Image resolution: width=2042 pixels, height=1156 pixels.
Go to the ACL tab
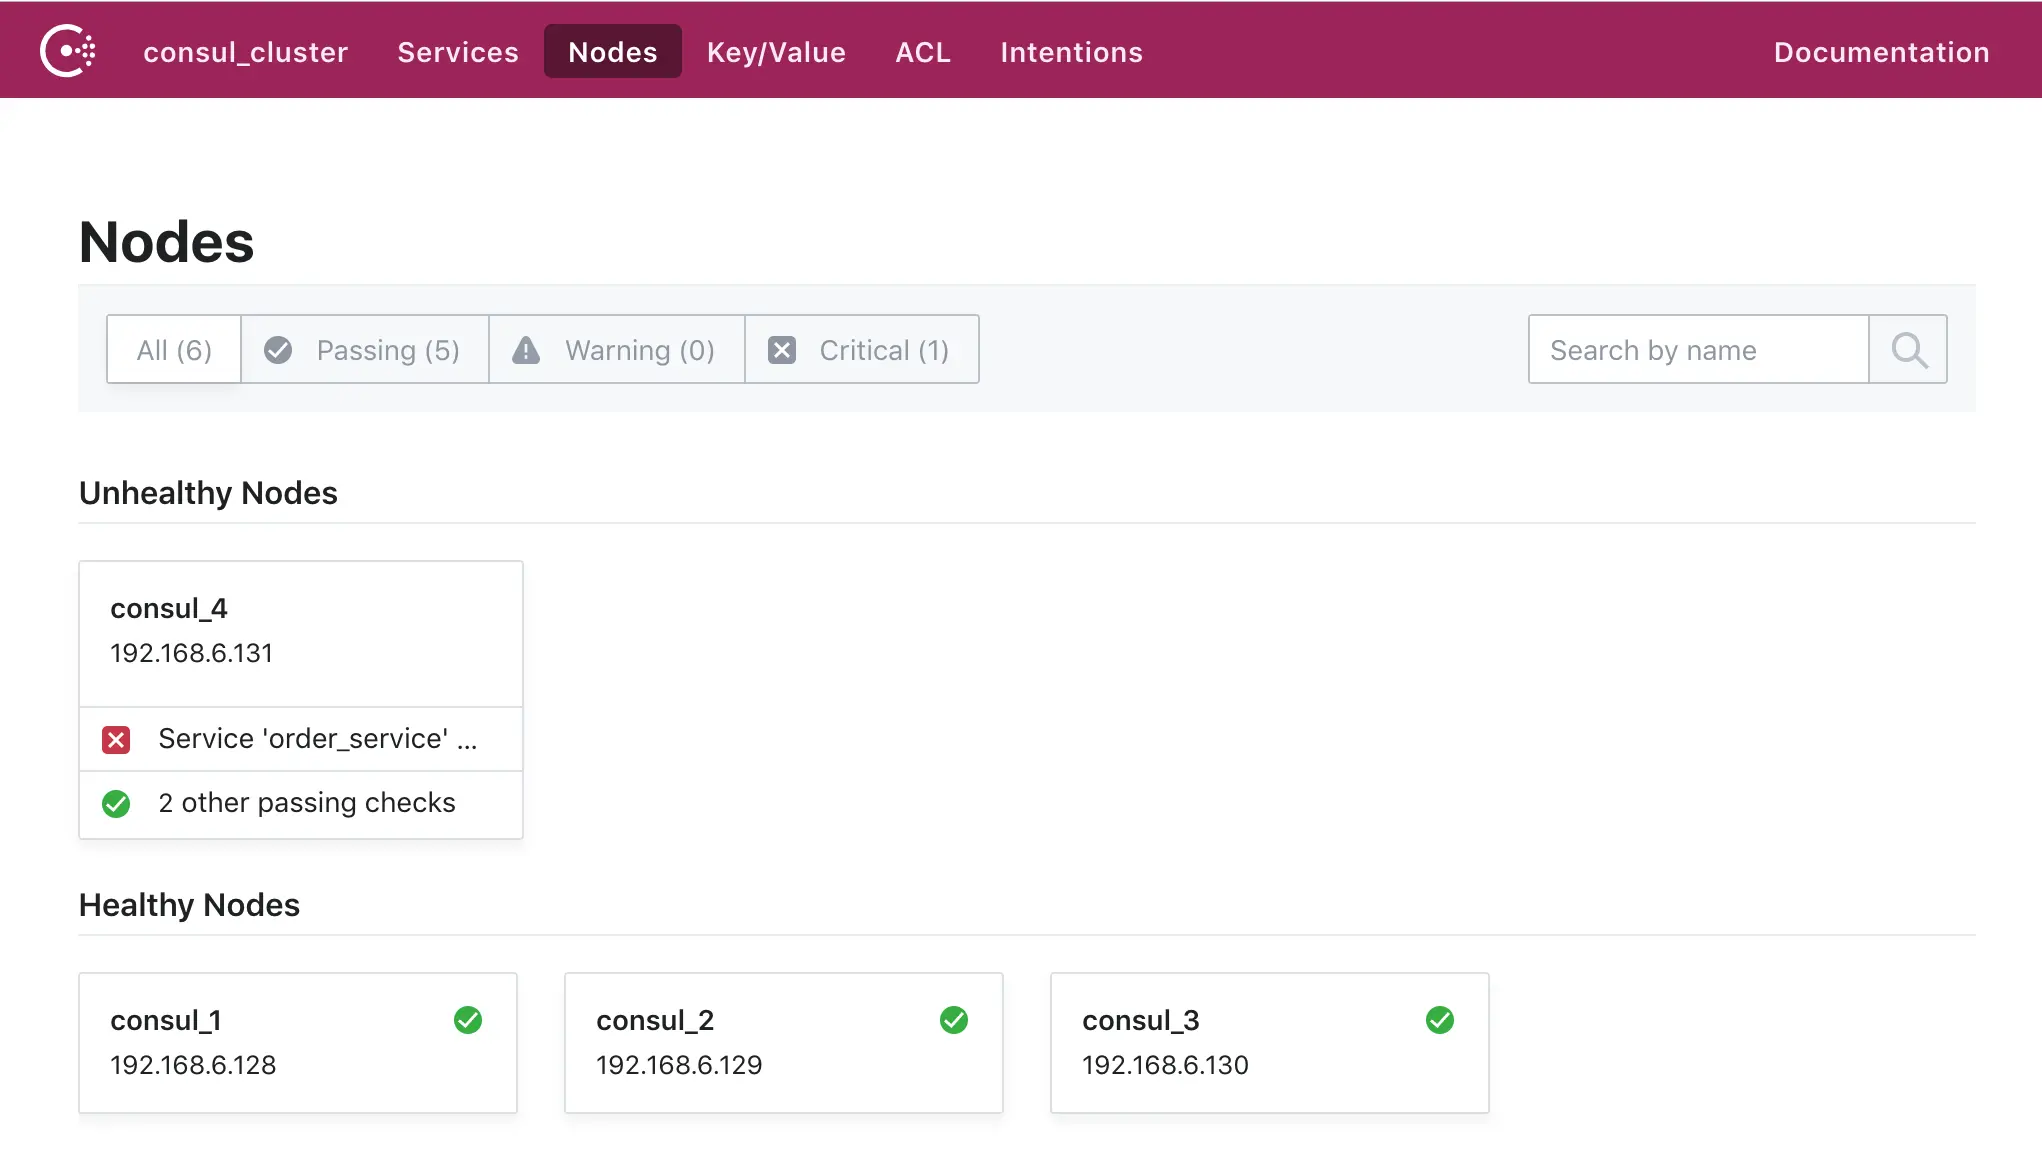pos(922,52)
